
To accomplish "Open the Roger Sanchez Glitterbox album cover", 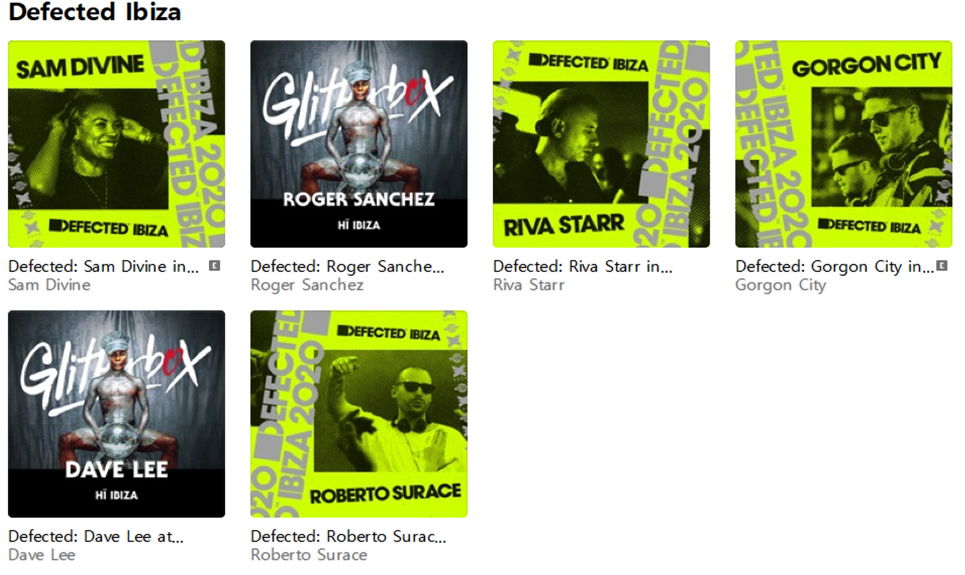I will click(x=359, y=144).
